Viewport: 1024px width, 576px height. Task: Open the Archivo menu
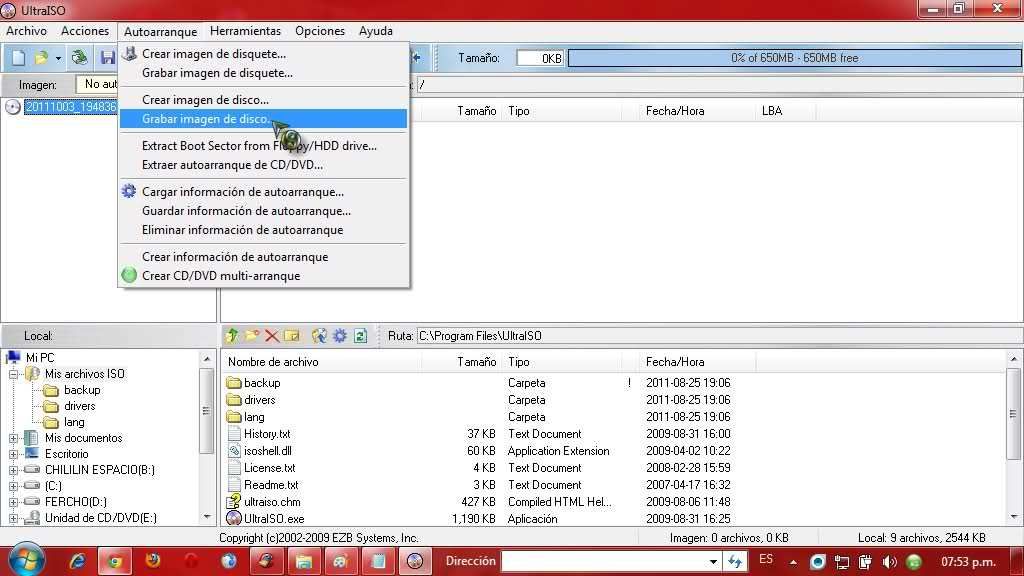coord(26,31)
